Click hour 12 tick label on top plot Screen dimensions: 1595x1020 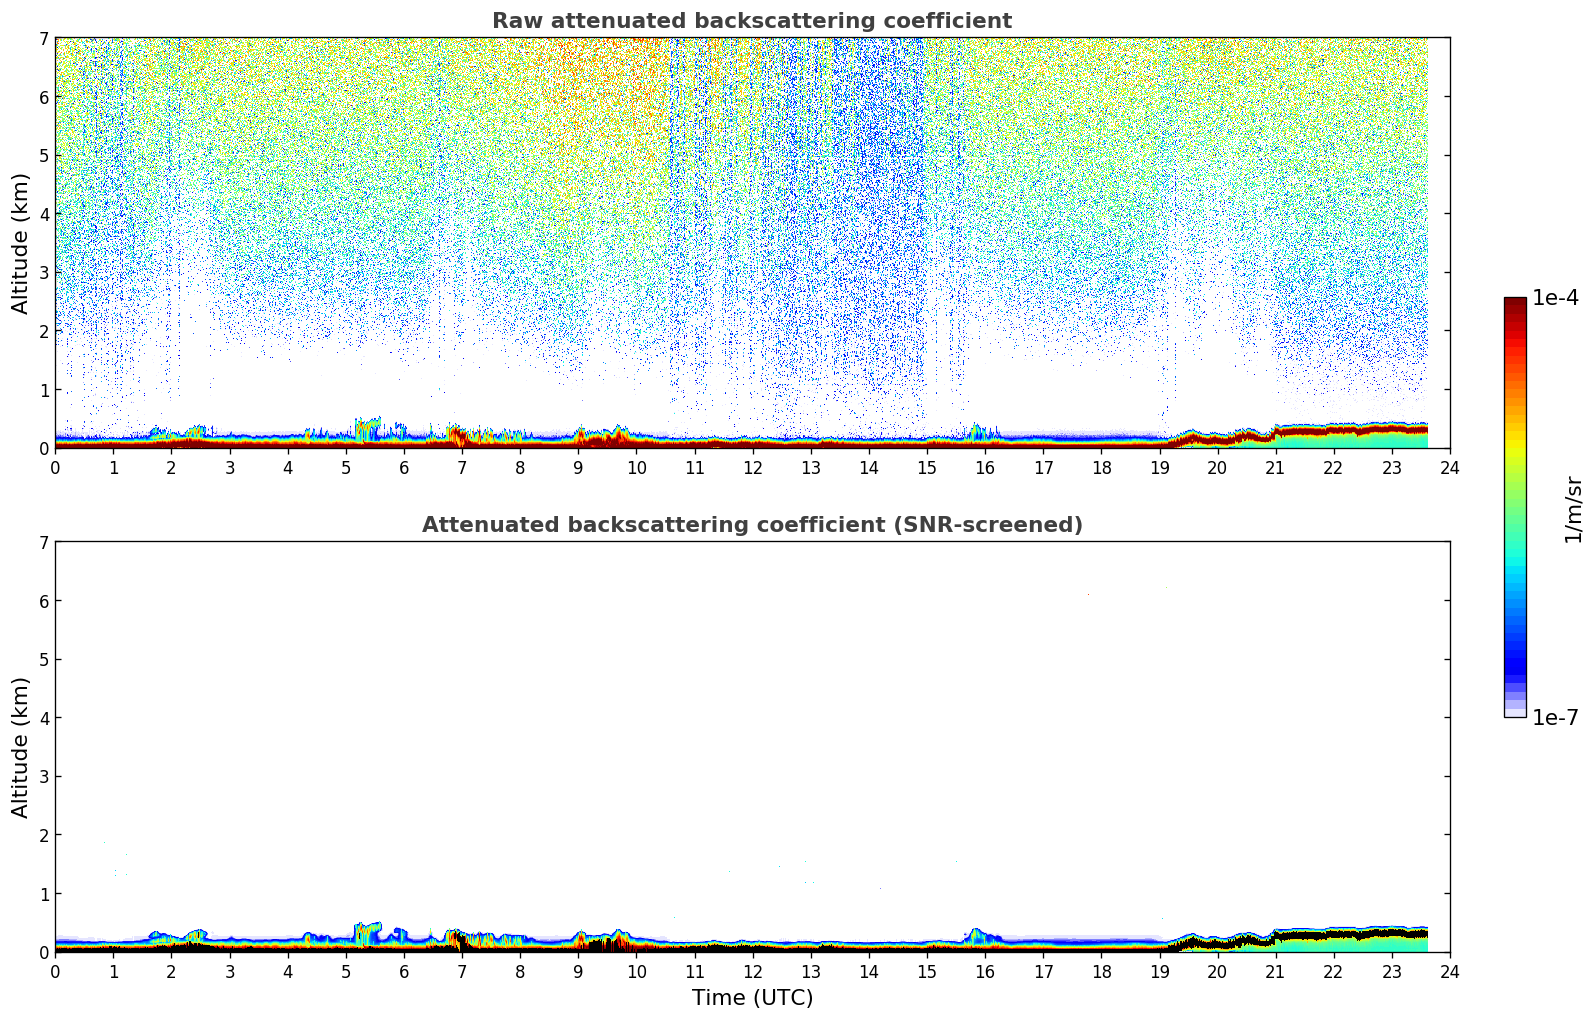752,468
